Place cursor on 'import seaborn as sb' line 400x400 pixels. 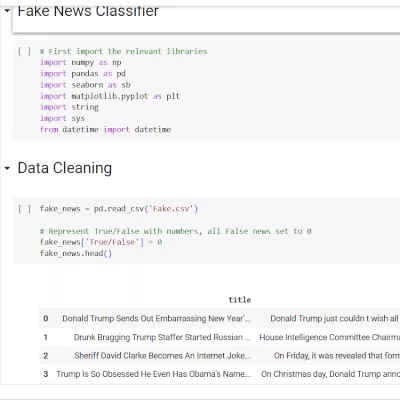click(x=85, y=85)
